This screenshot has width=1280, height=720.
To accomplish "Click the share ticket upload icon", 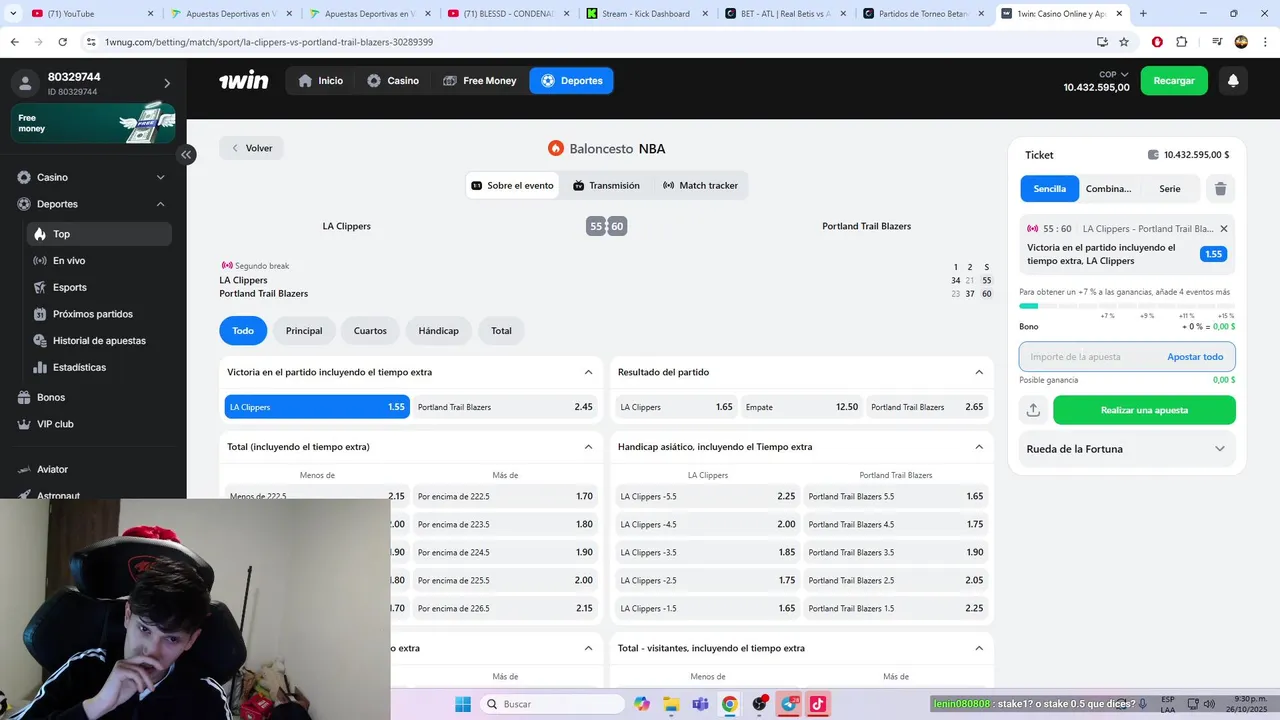I will pyautogui.click(x=1033, y=410).
